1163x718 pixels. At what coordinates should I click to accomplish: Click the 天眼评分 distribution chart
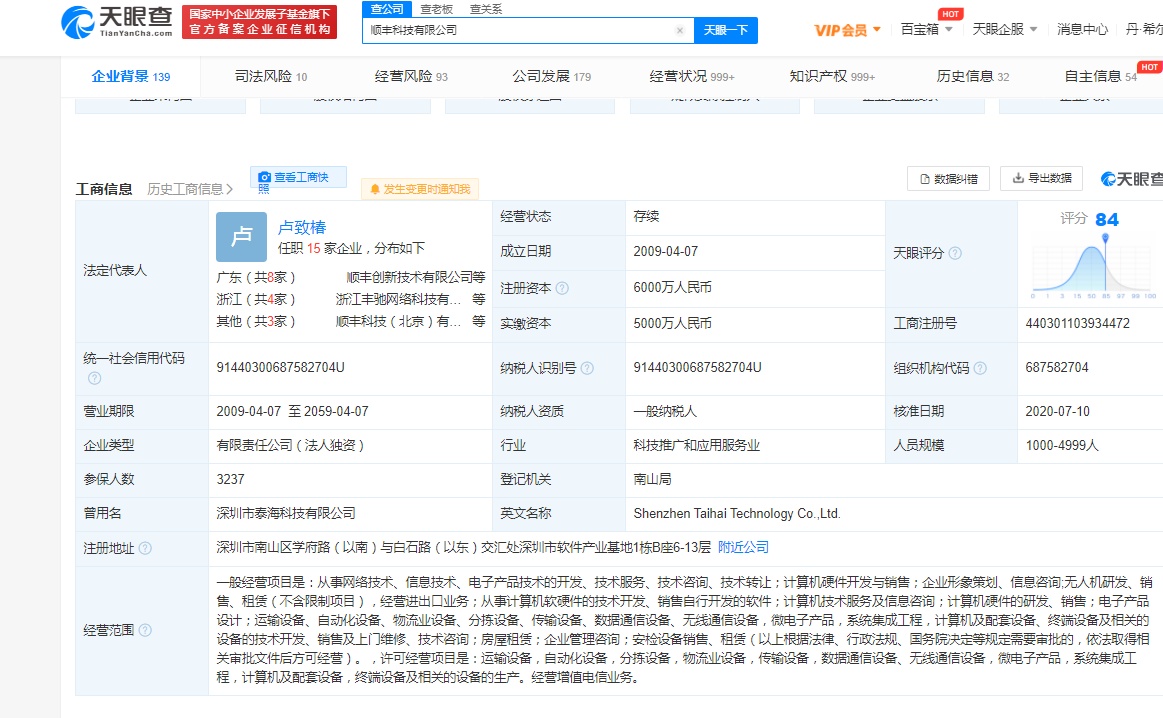point(1093,266)
